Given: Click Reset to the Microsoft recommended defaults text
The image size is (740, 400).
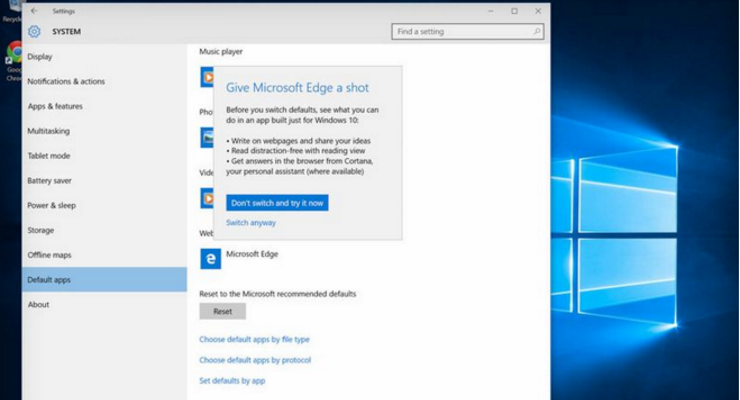Looking at the screenshot, I should tap(278, 294).
